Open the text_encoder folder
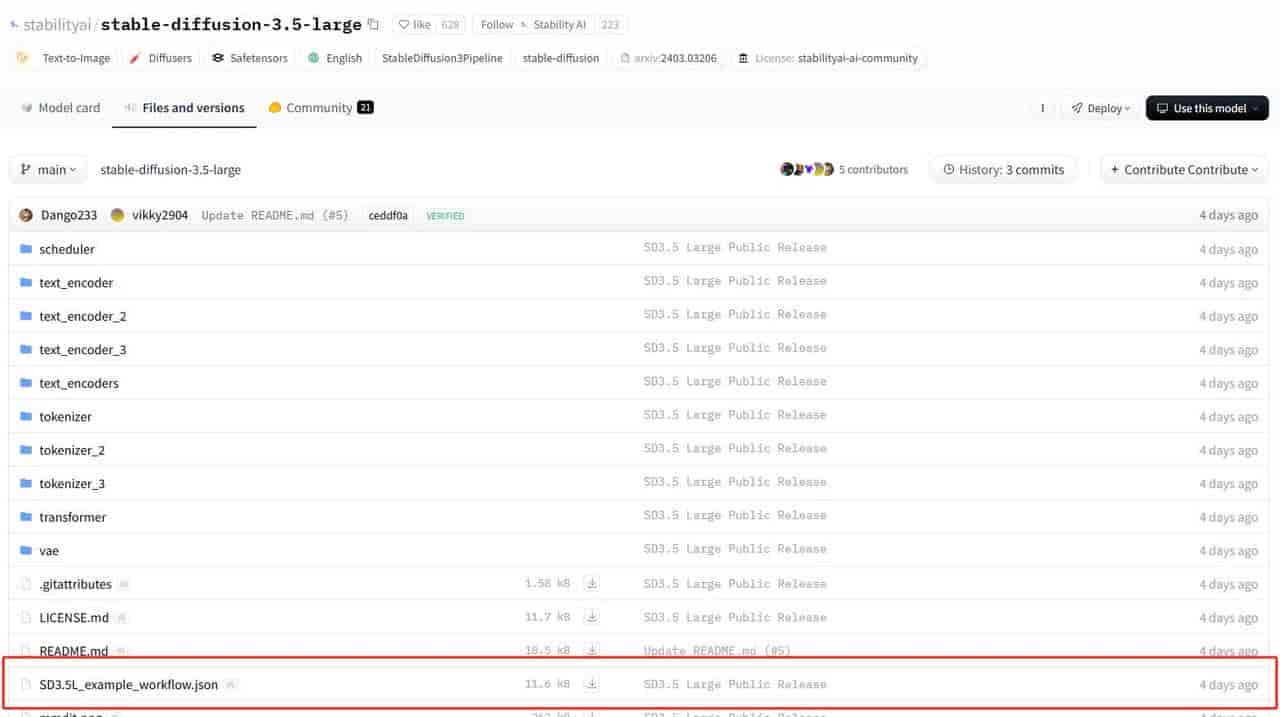 coord(76,283)
